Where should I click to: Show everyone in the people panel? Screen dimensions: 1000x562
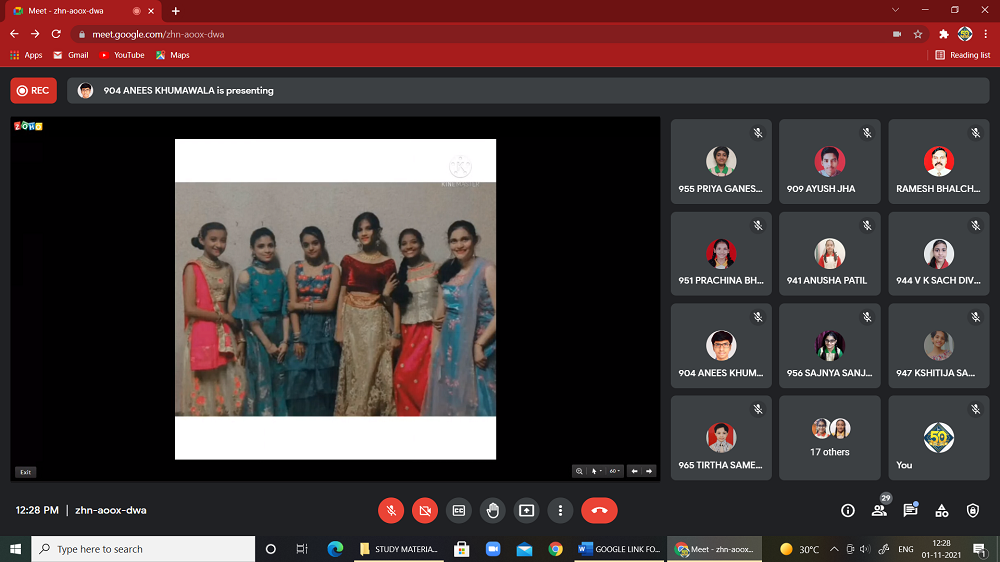point(879,510)
